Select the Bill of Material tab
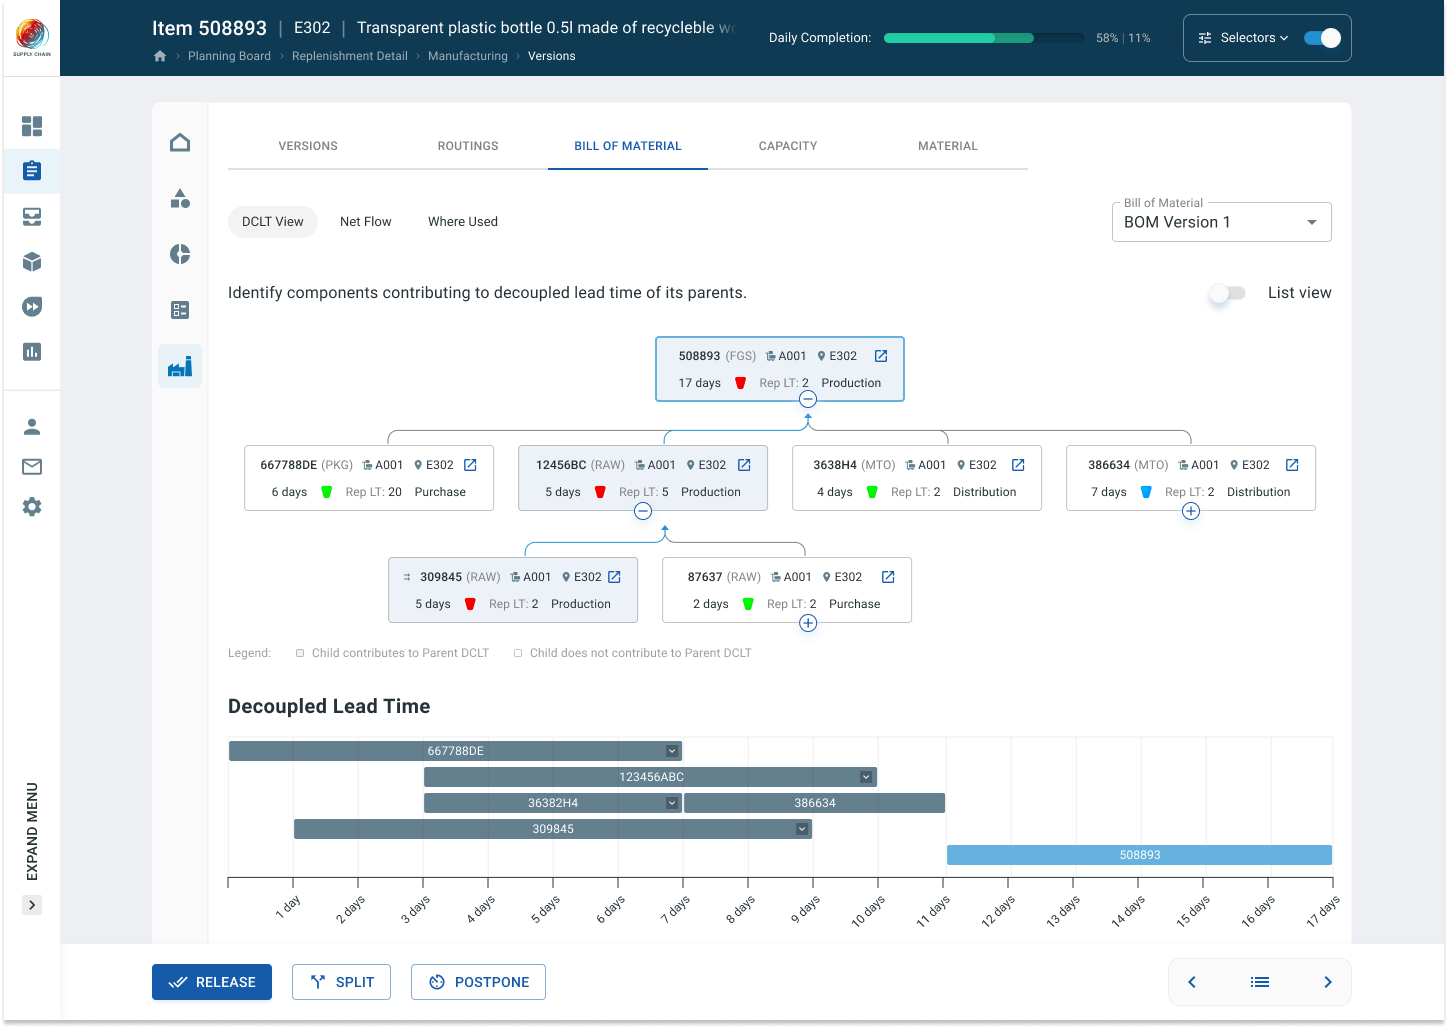Viewport: 1448px width, 1028px height. tap(628, 146)
